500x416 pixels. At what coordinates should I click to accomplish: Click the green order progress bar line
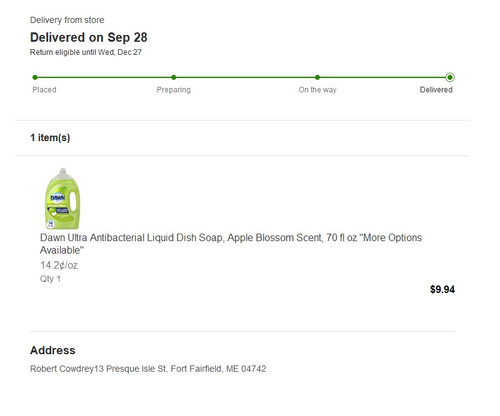click(242, 77)
